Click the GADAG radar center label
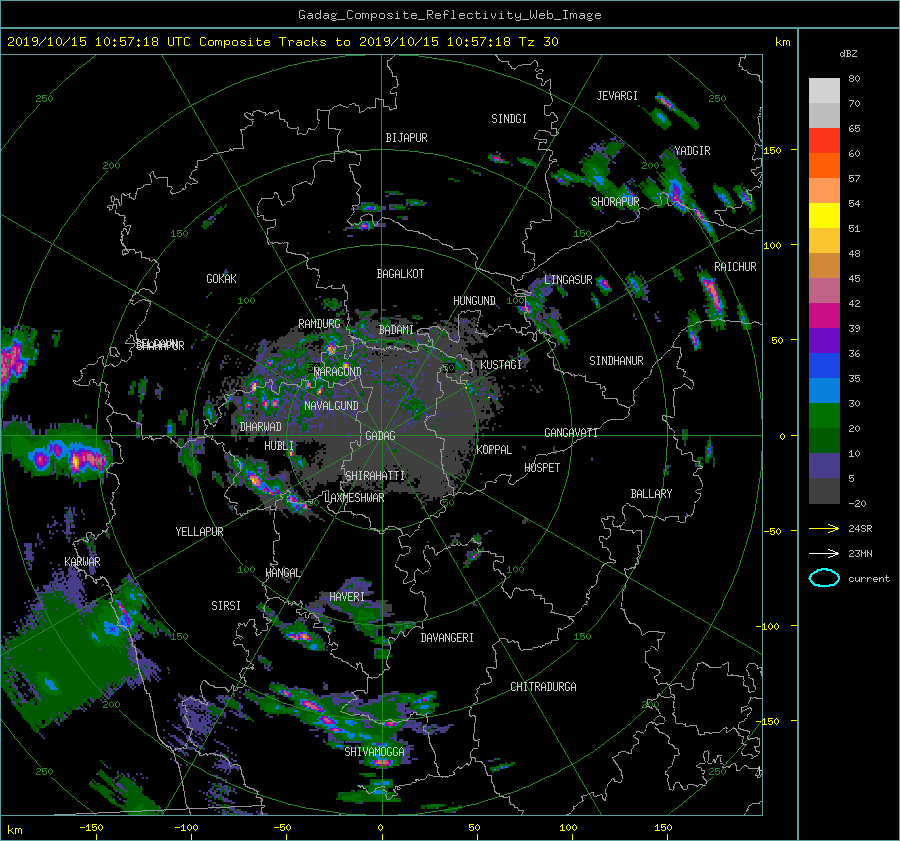Viewport: 900px width, 841px height. pyautogui.click(x=380, y=436)
